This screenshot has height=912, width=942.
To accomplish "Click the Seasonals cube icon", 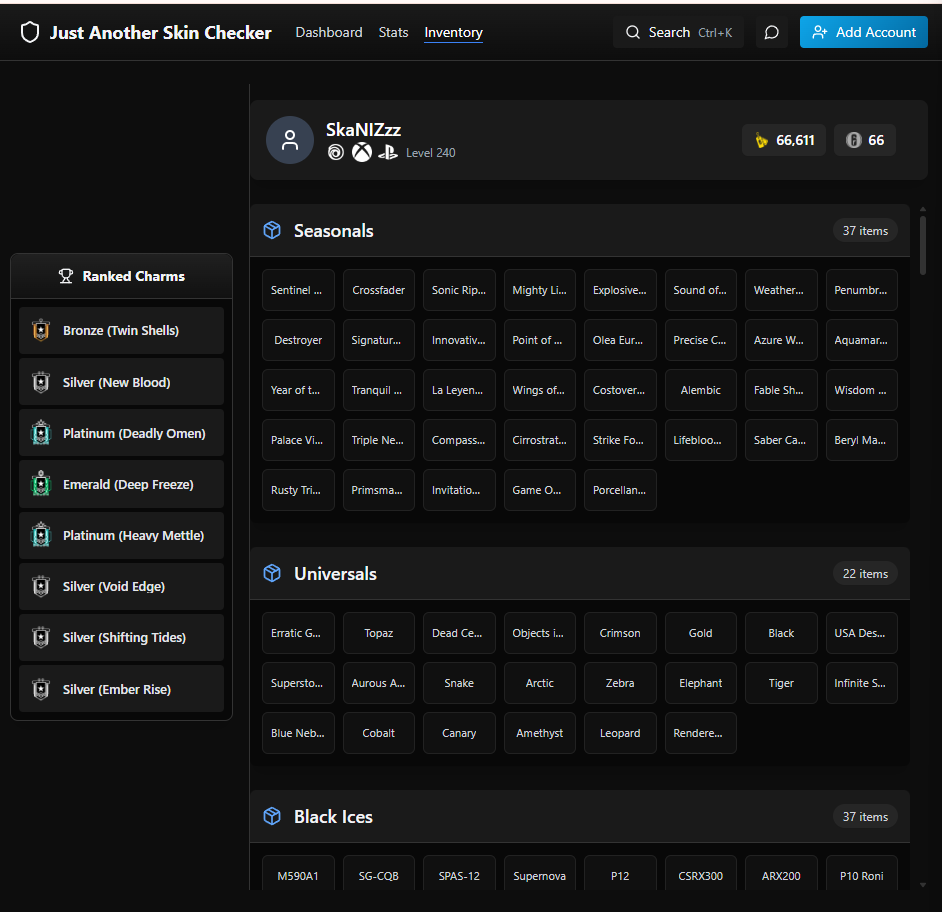I will pos(272,230).
